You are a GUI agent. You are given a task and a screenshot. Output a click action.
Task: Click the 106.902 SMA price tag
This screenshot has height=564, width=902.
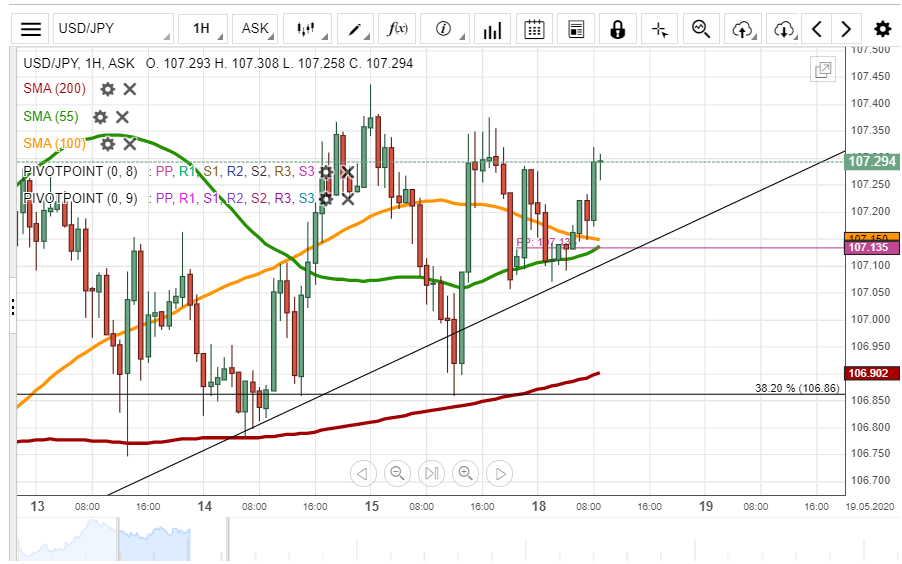pyautogui.click(x=872, y=374)
